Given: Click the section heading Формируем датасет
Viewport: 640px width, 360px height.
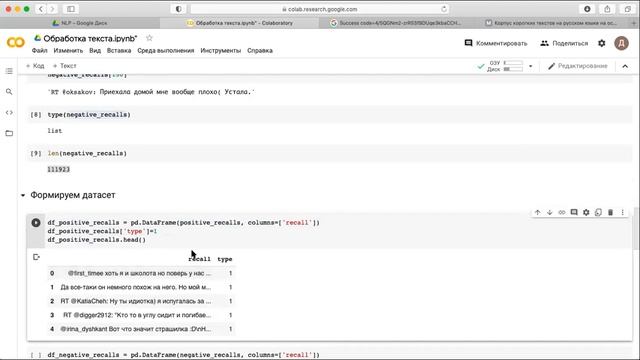Looking at the screenshot, I should pos(73,195).
